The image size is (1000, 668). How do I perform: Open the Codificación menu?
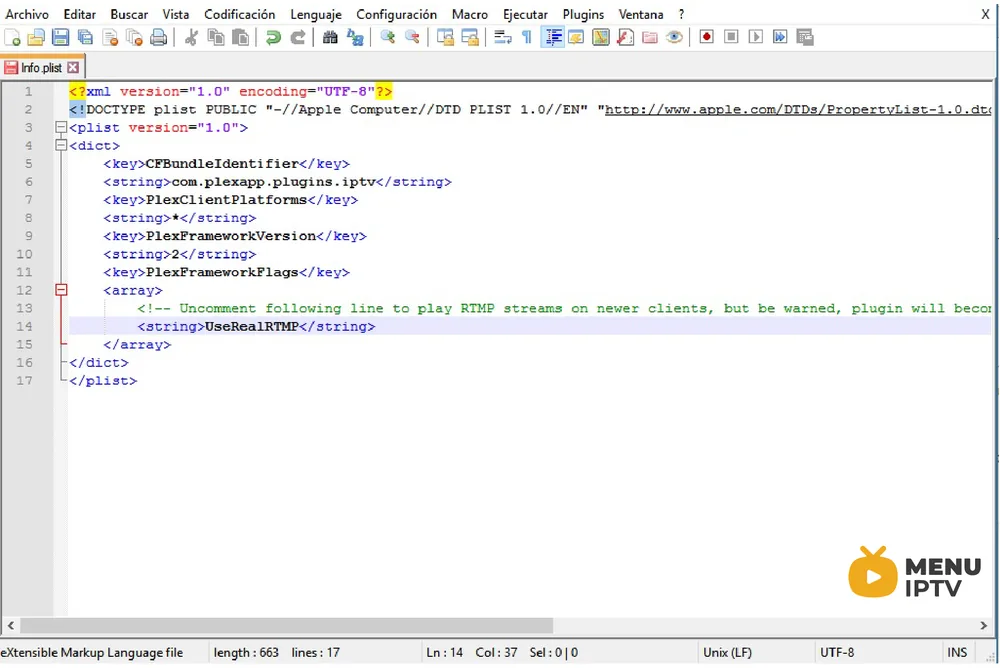[x=240, y=14]
